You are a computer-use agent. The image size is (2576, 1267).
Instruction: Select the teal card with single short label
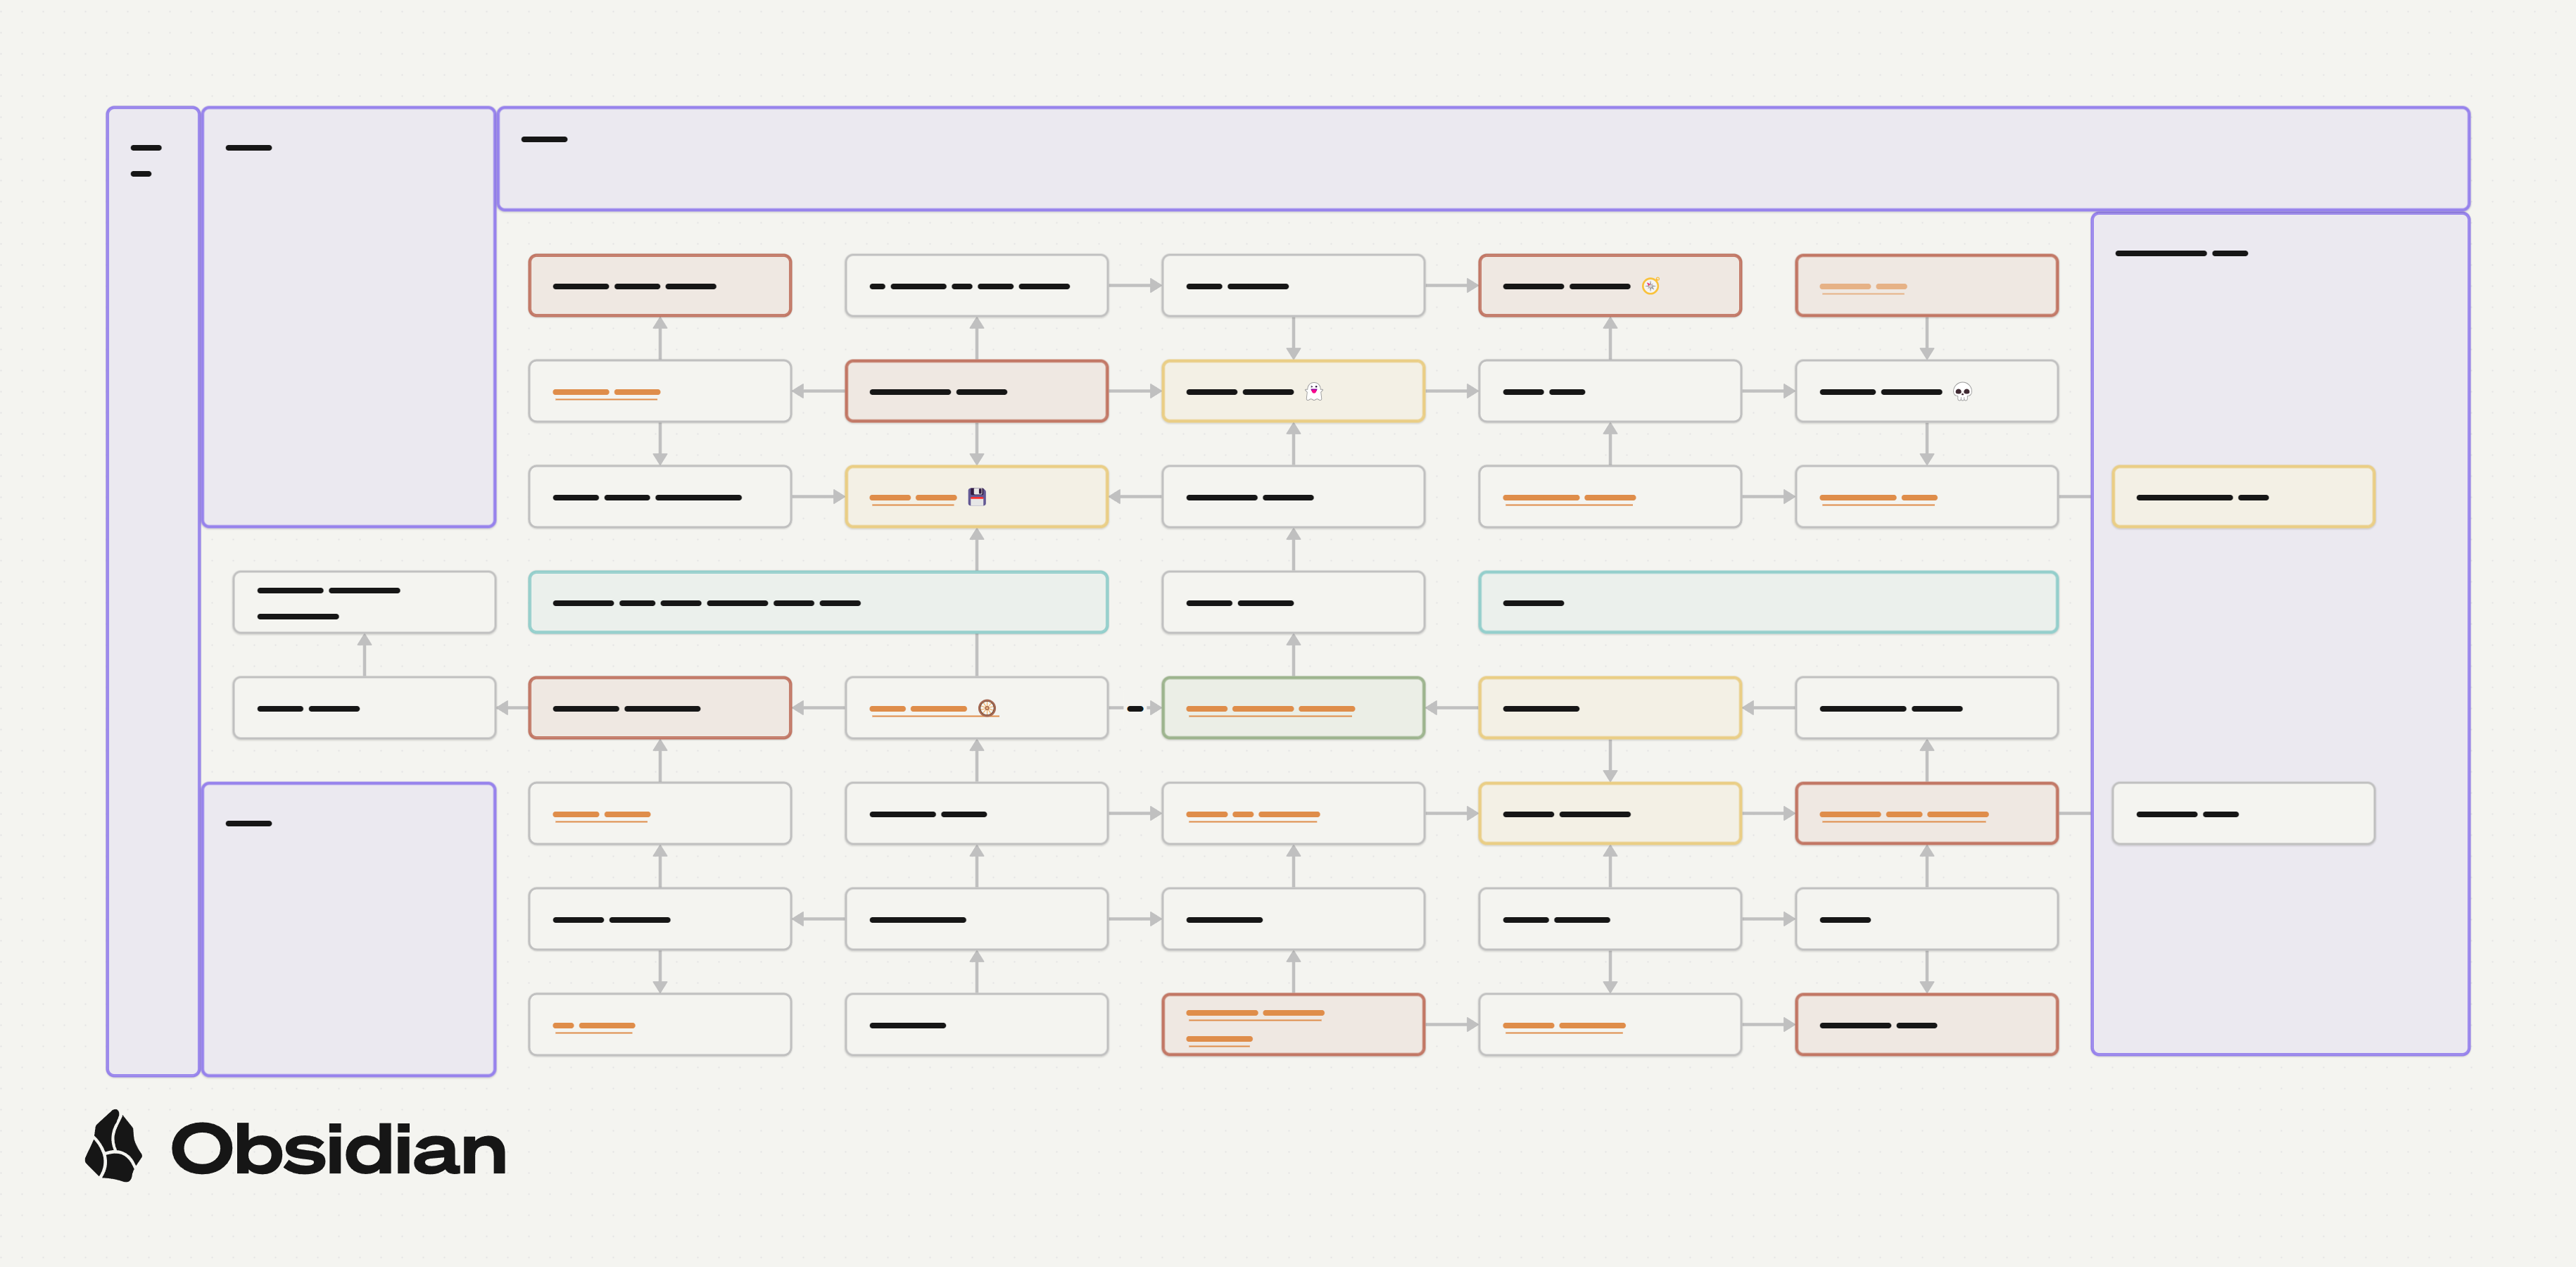1767,603
